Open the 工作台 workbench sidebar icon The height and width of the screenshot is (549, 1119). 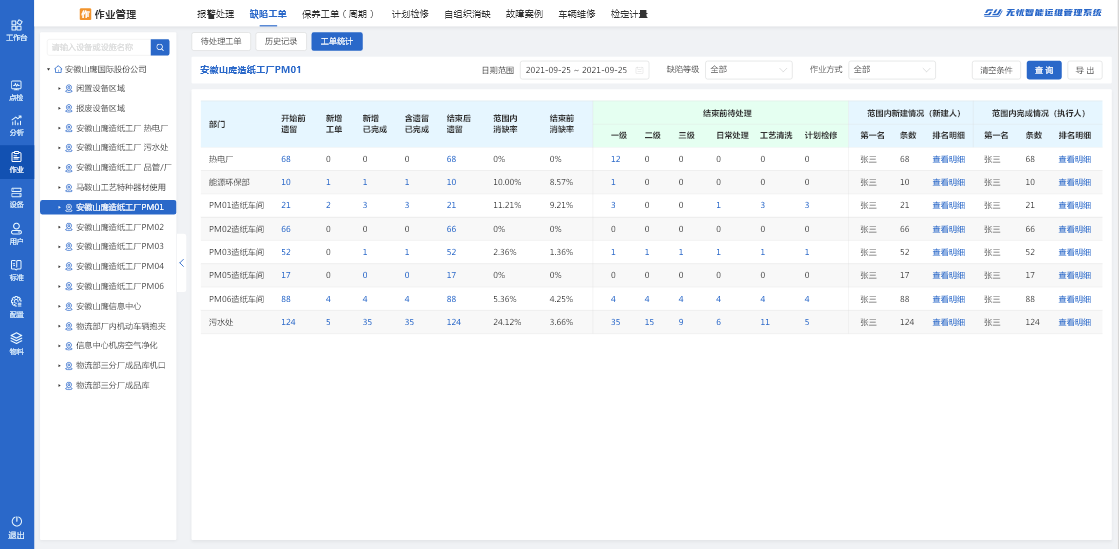(x=16, y=30)
